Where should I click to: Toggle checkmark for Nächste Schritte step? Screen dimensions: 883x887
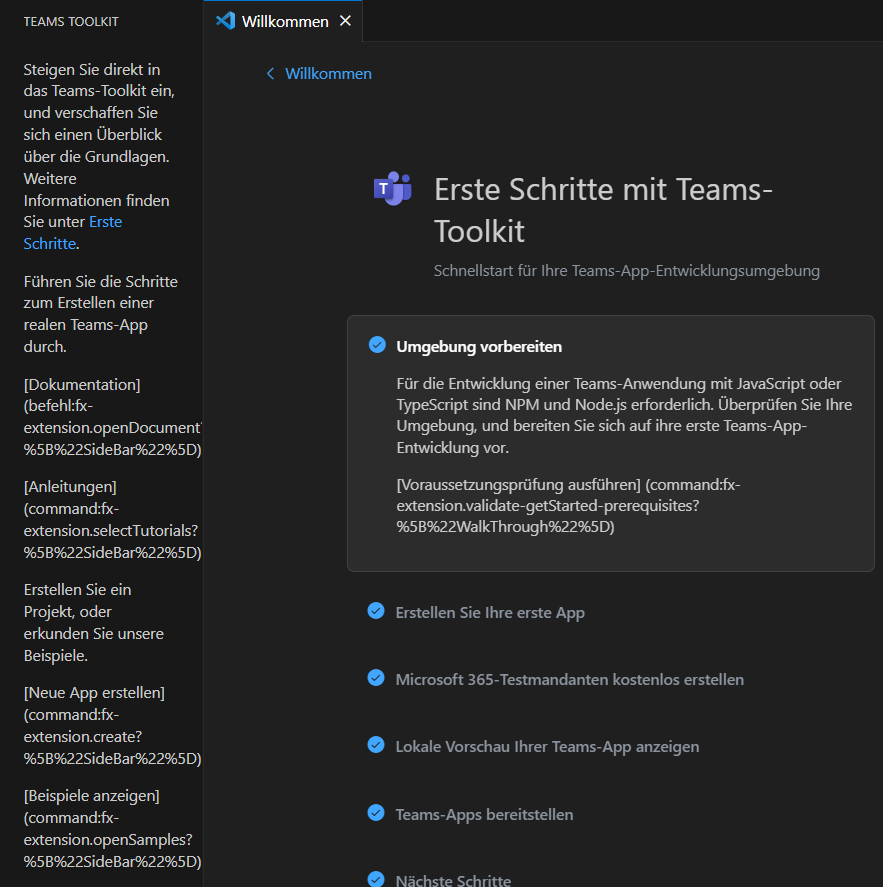376,879
